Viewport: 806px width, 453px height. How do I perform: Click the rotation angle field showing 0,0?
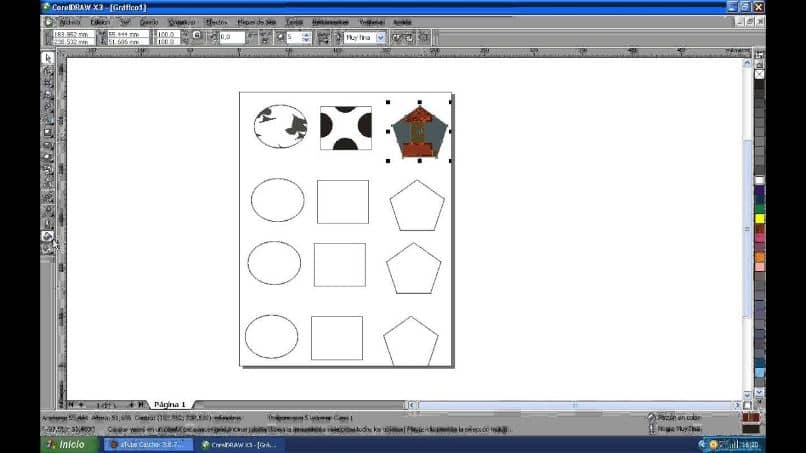click(232, 38)
